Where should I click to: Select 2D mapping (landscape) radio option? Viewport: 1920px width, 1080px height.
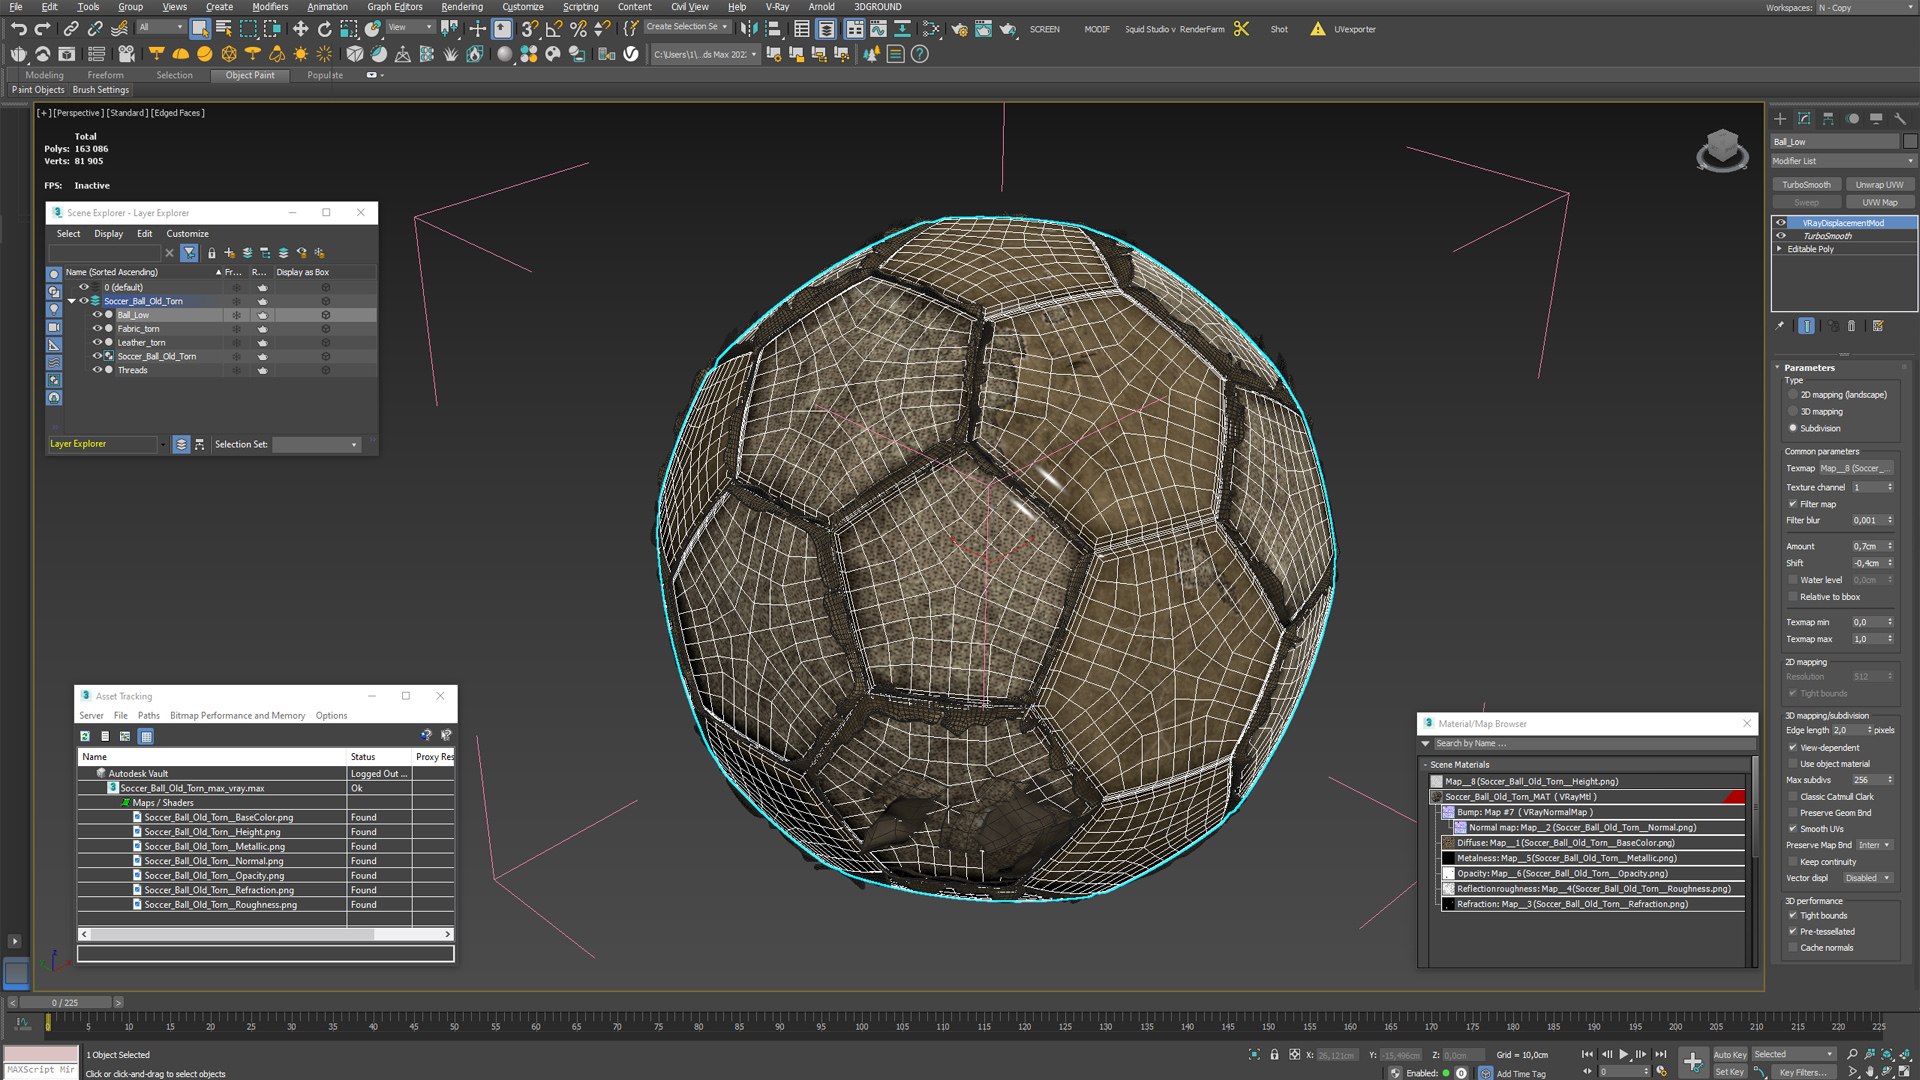[x=1793, y=394]
